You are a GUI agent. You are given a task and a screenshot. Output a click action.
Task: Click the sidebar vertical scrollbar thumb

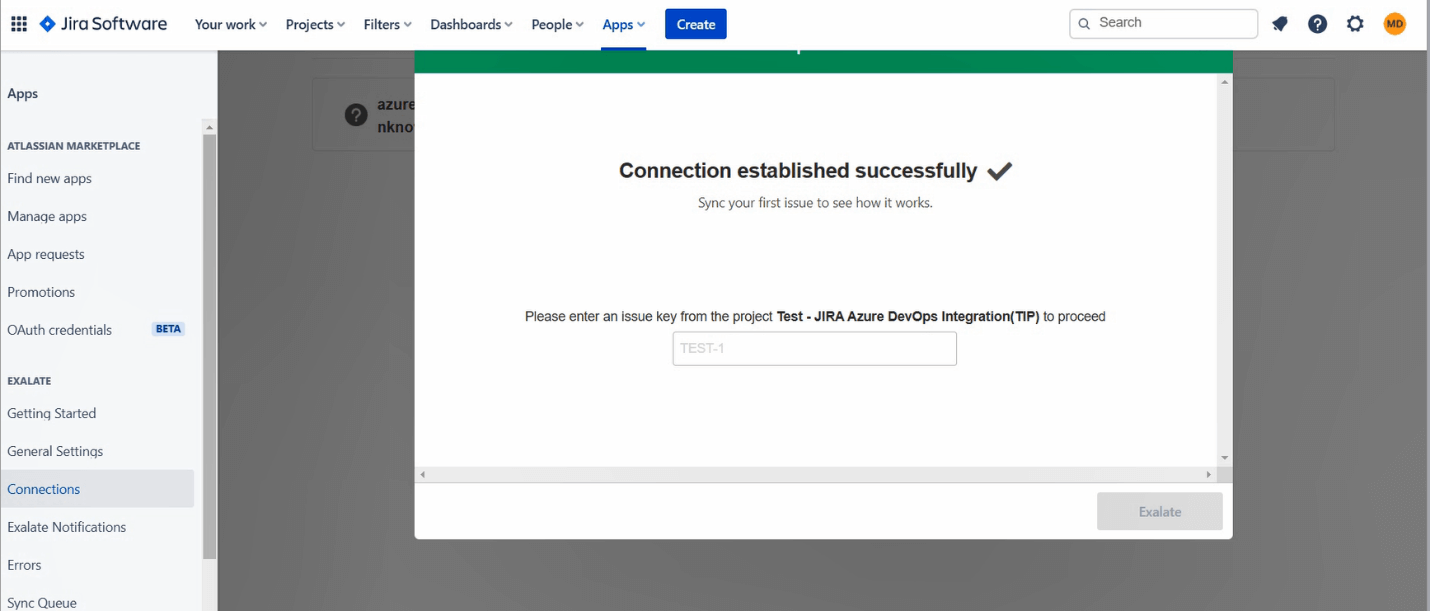[209, 345]
